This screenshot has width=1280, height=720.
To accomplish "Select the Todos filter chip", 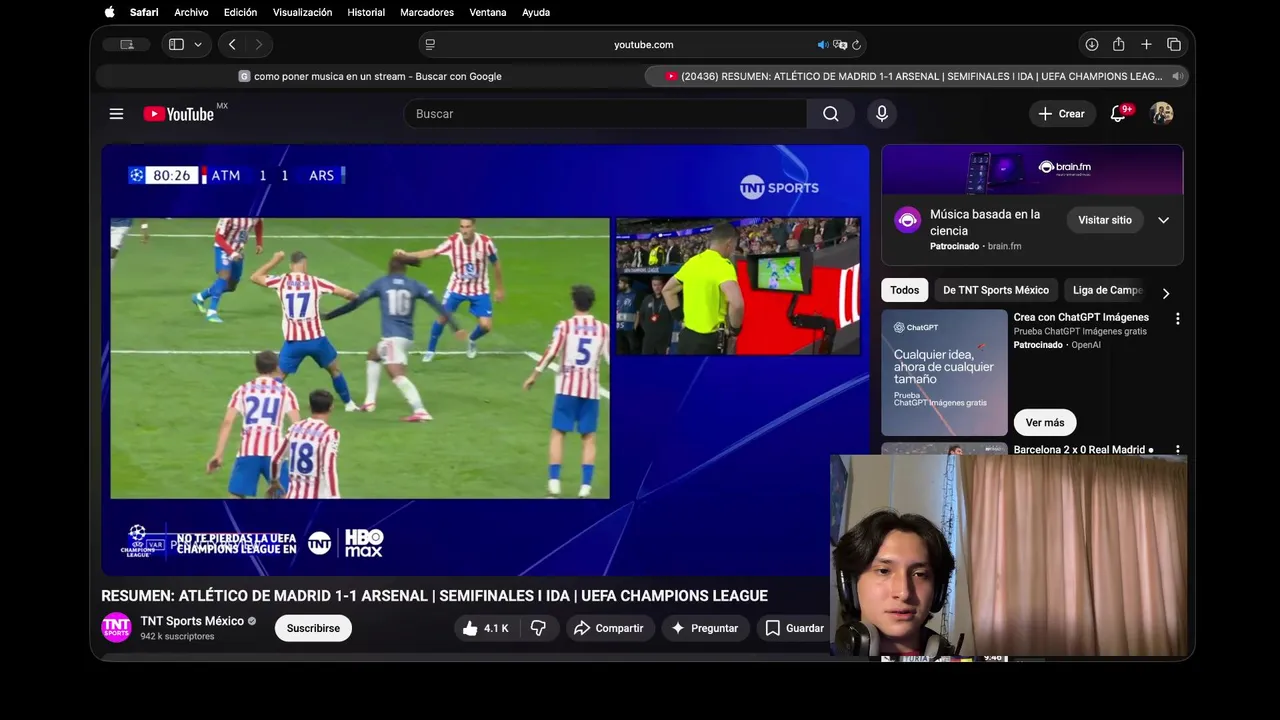I will pos(905,290).
